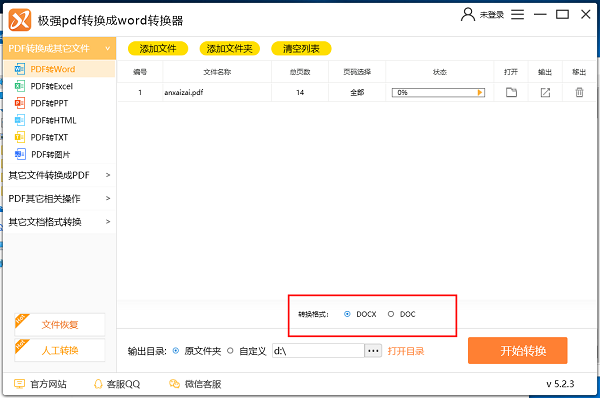The image size is (600, 398).
Task: Open folder icon for anxaizai.pdf
Action: [x=511, y=92]
